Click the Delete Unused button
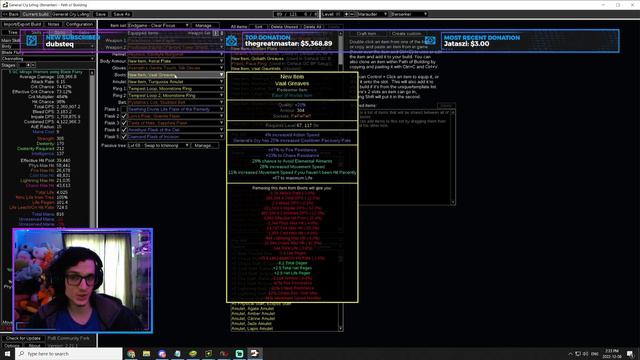Image resolution: width=640 pixels, height=360 pixels. 284,27
